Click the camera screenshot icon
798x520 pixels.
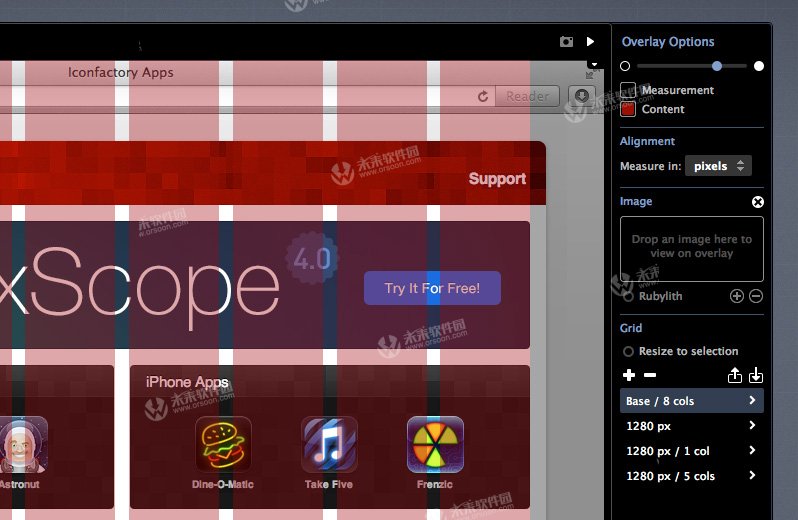(566, 41)
